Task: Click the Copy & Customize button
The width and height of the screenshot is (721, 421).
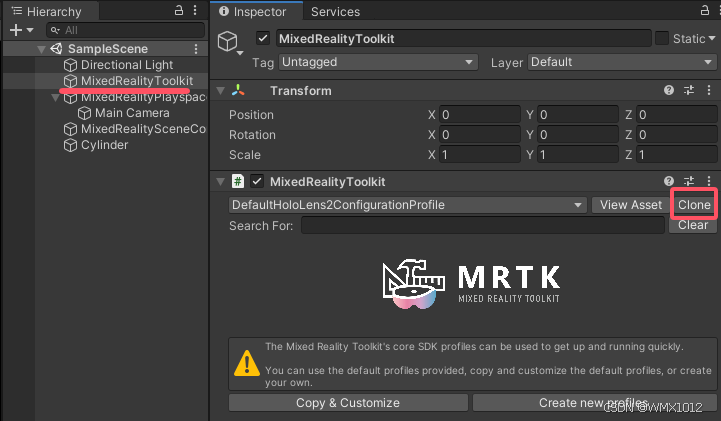Action: point(348,403)
